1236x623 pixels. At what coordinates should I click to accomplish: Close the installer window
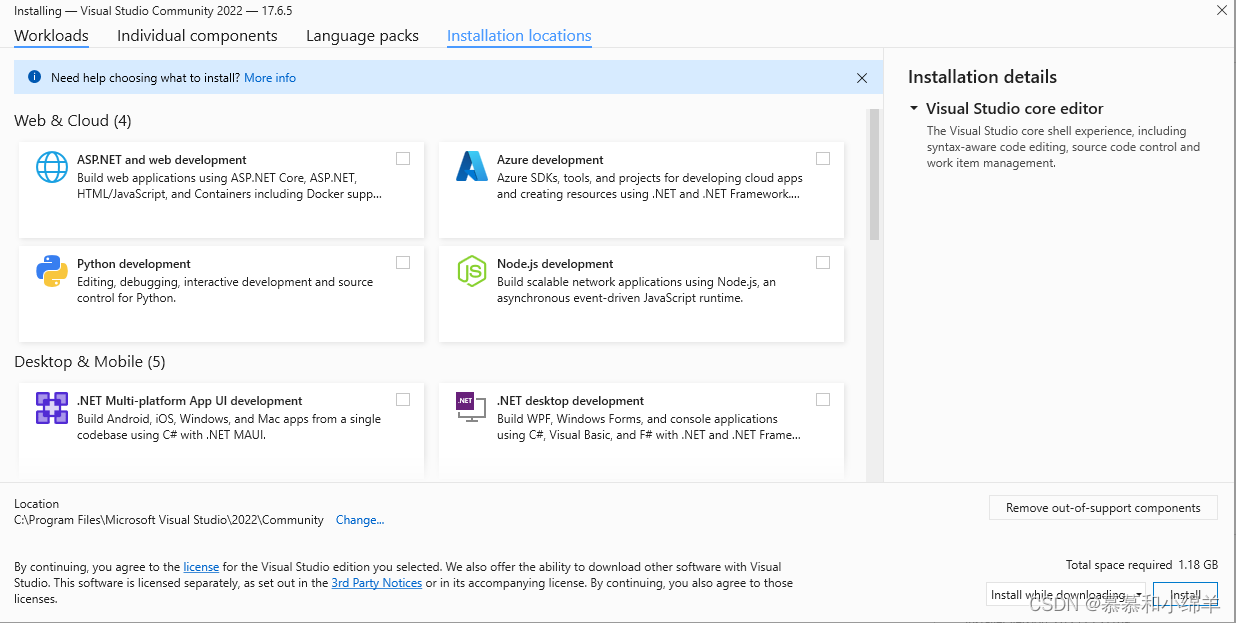[1221, 10]
